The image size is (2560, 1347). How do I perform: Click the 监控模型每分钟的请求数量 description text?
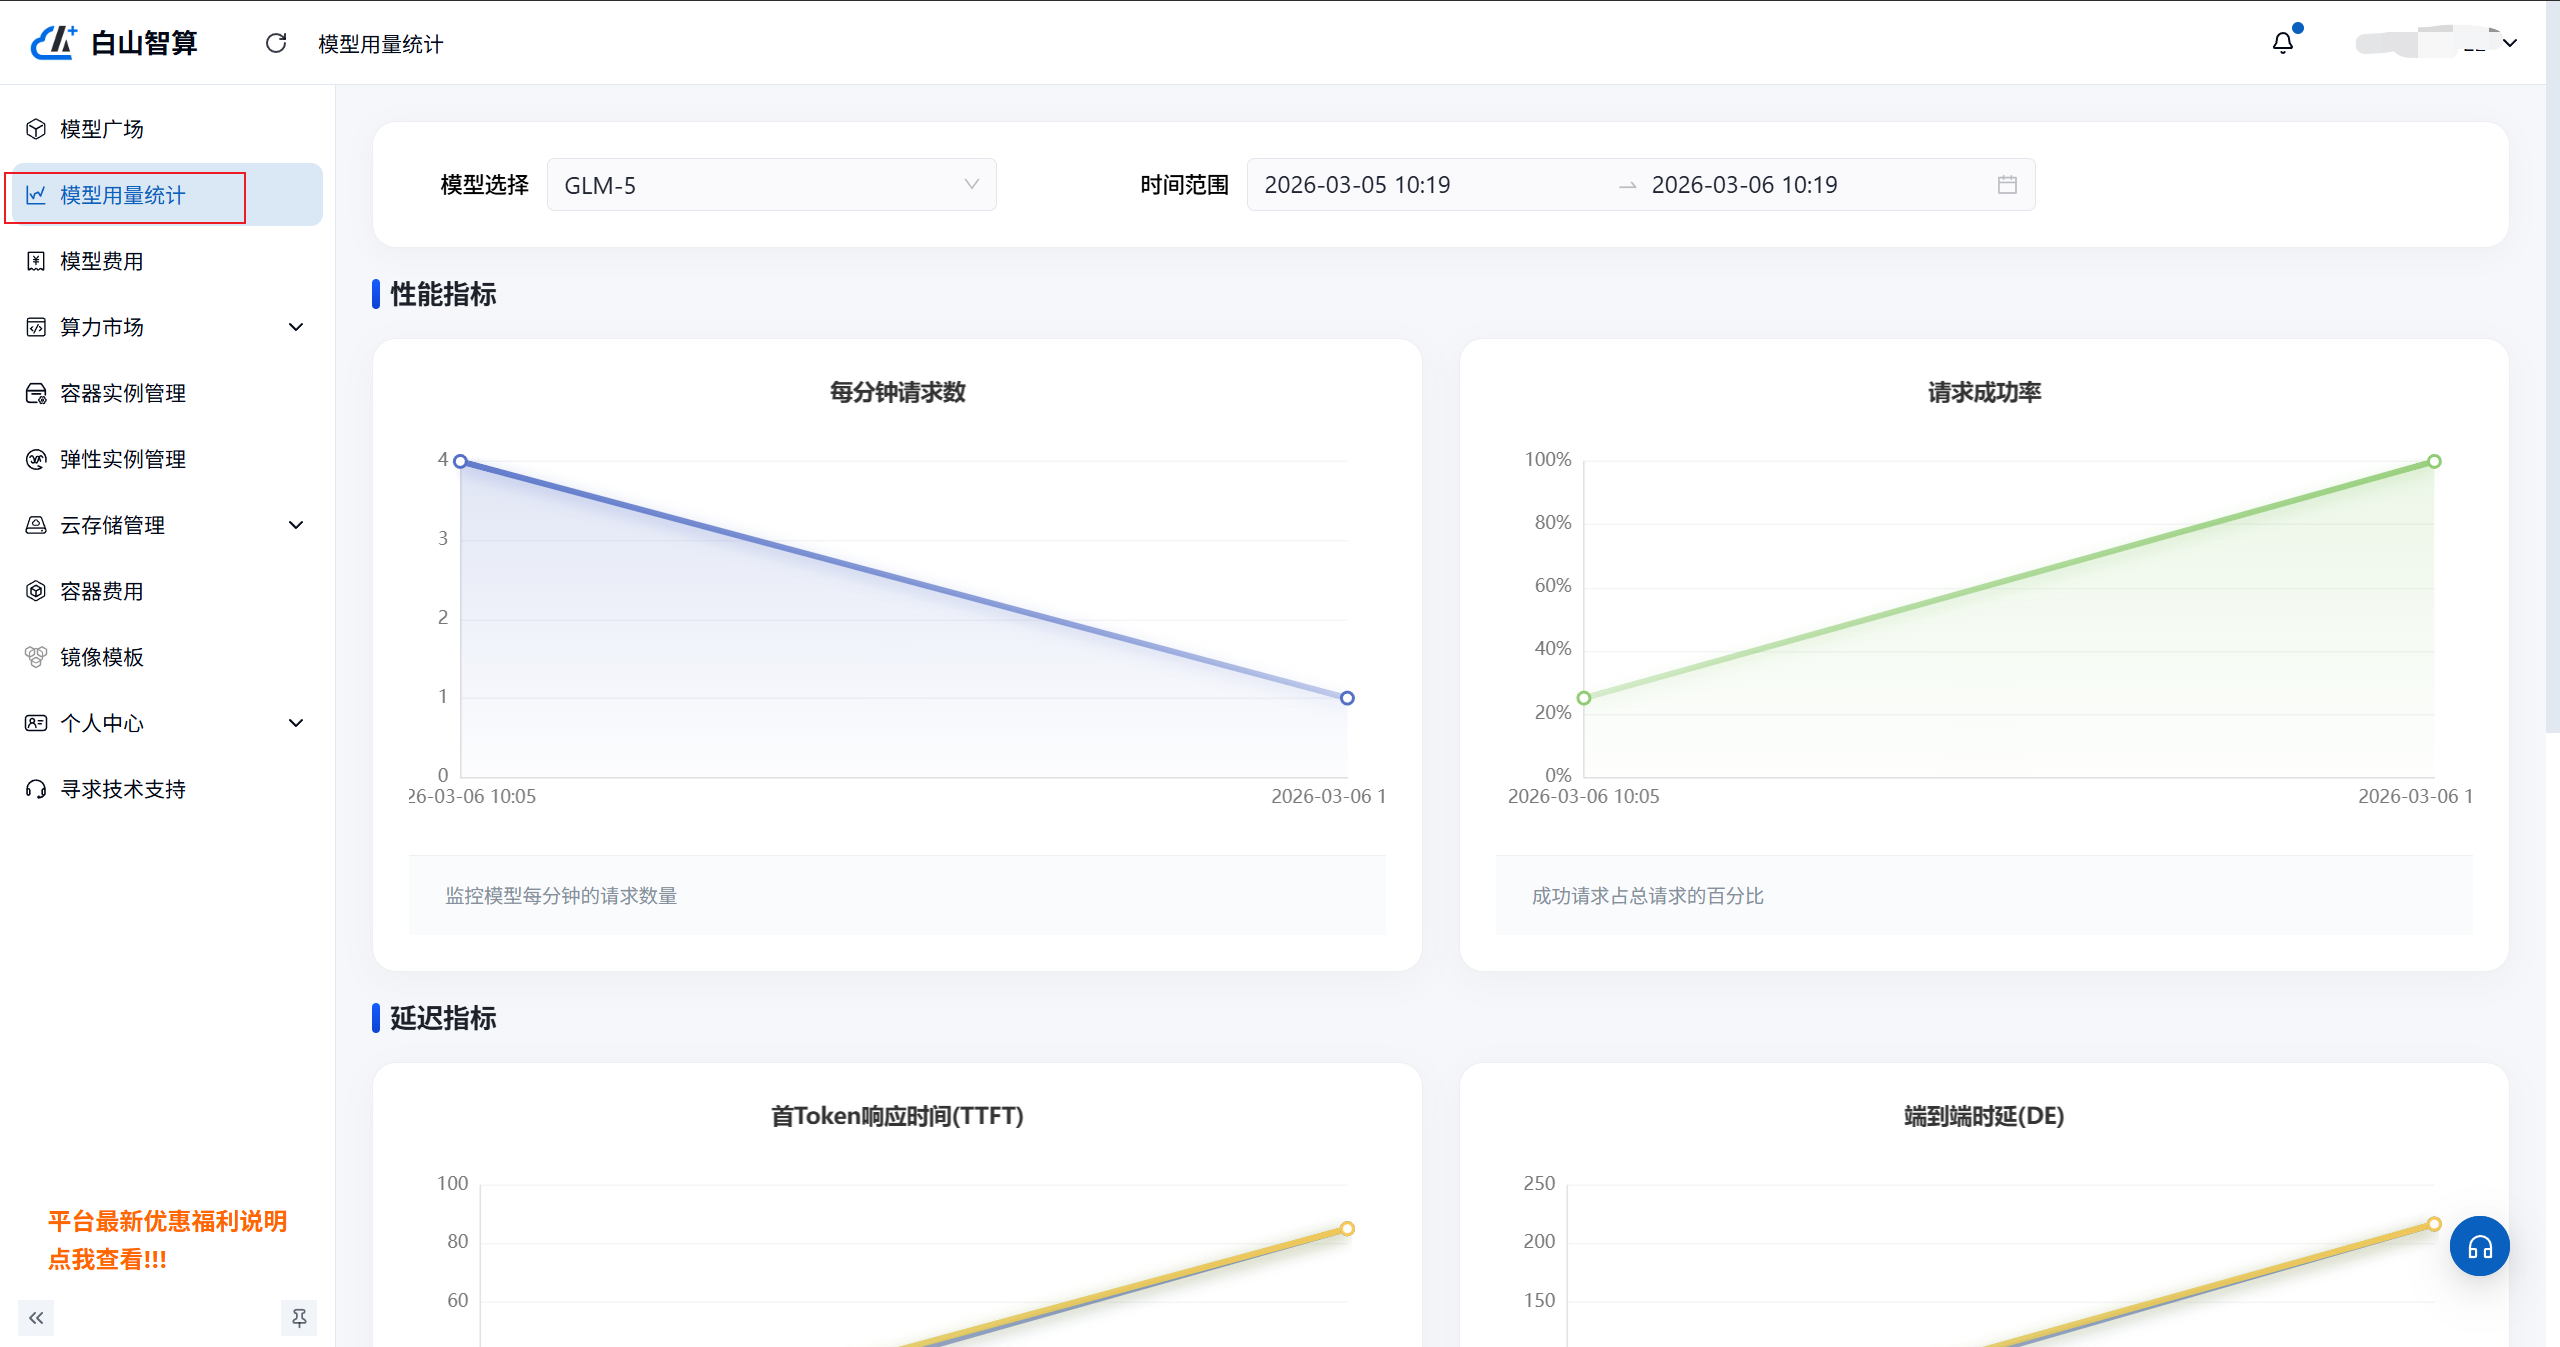click(561, 896)
